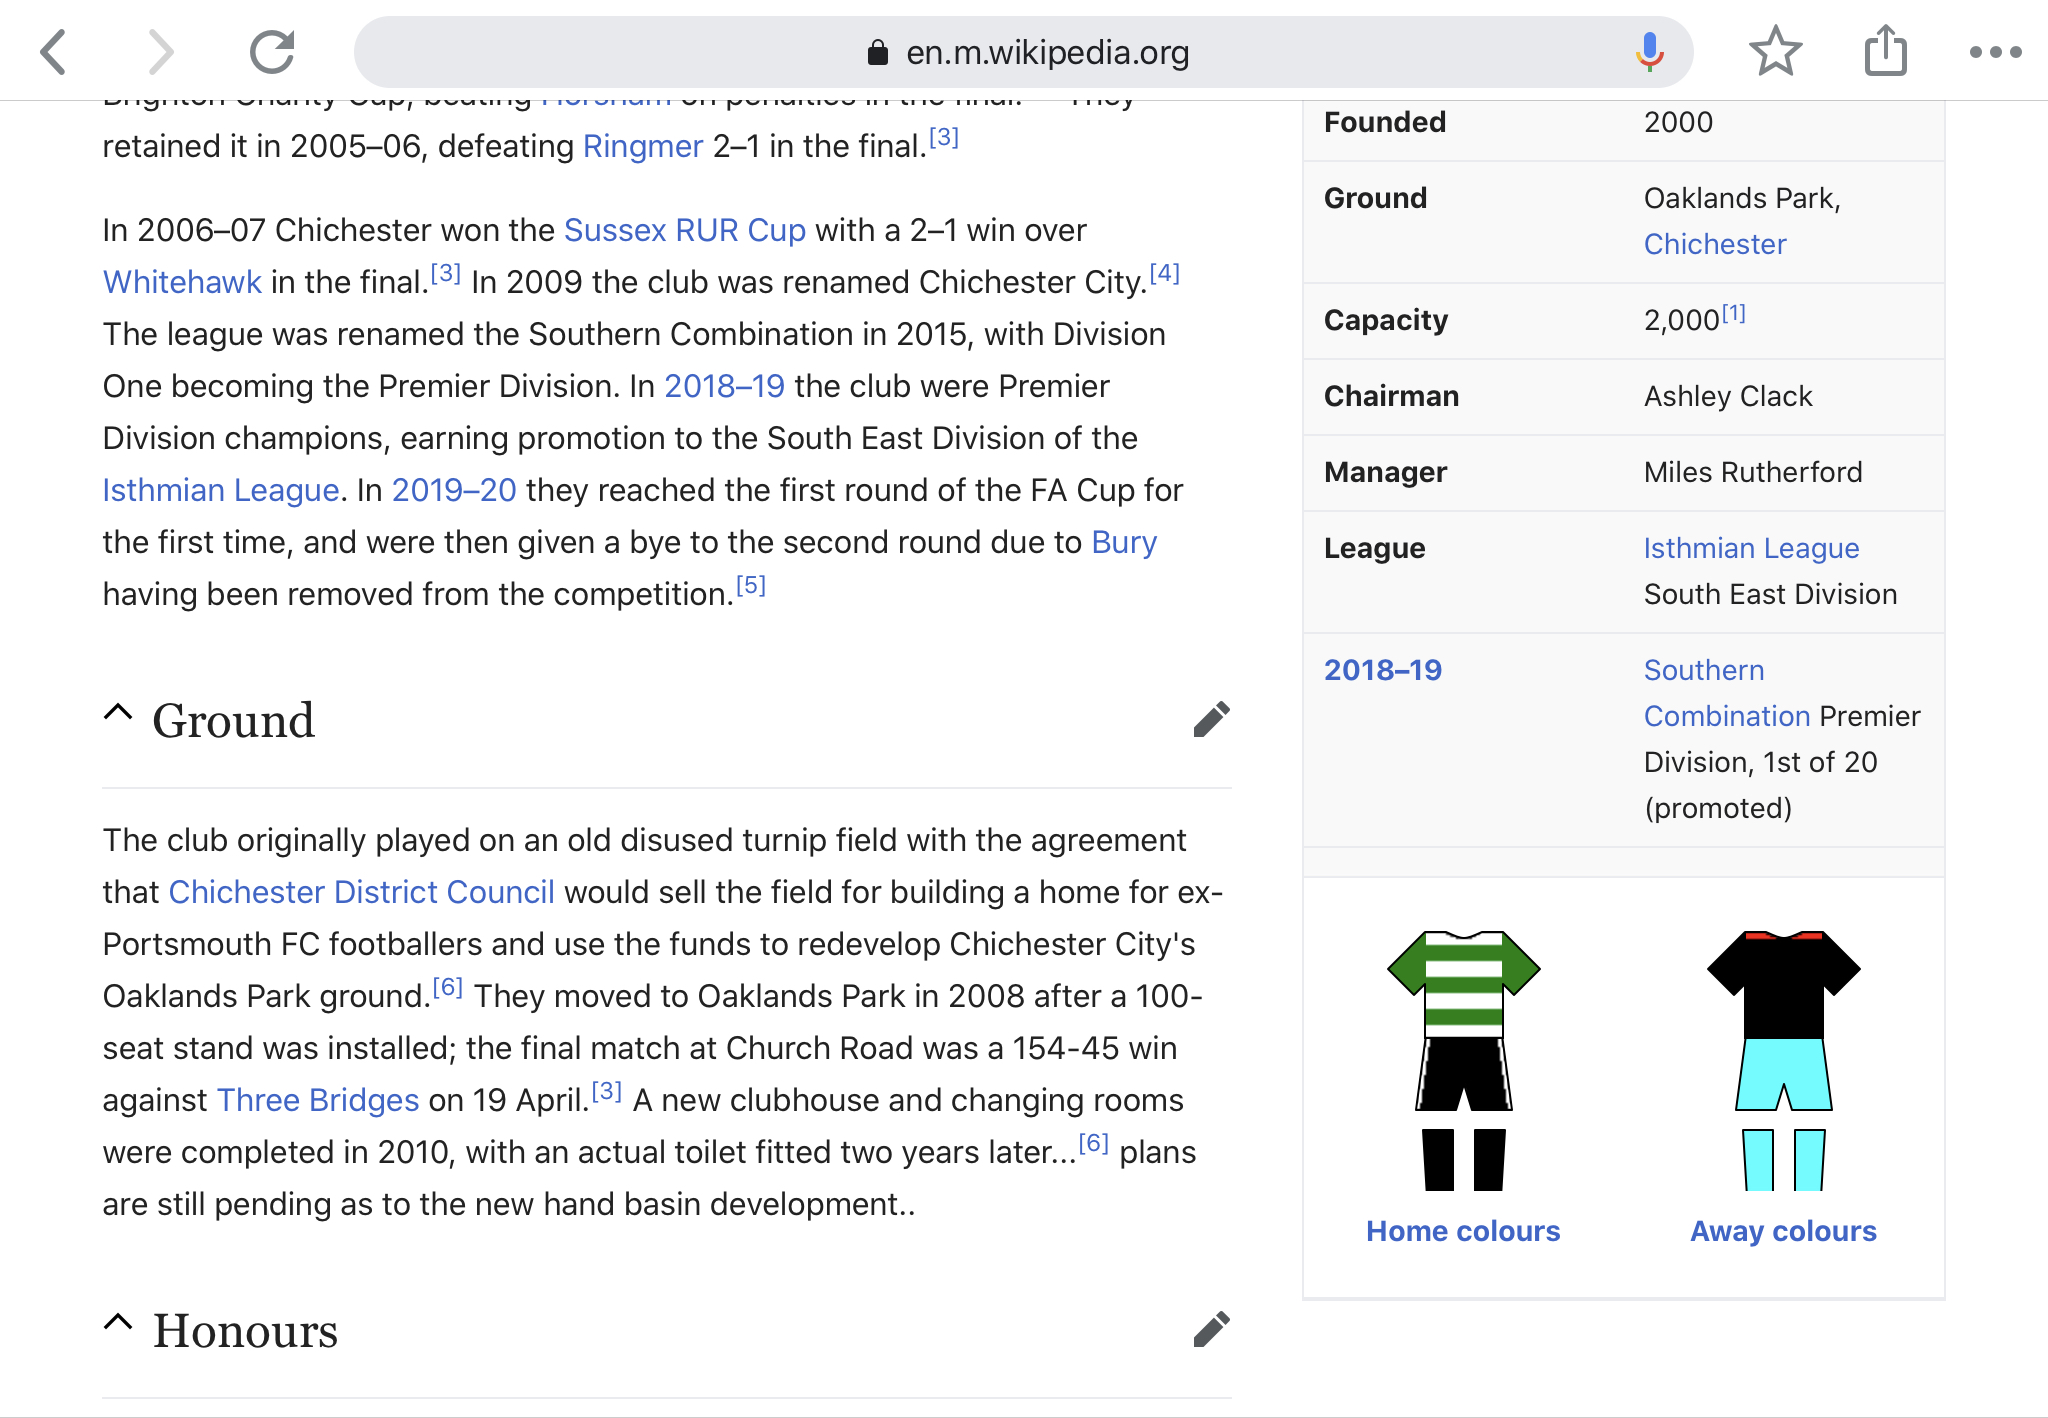Open citation [3] after '19 April'
The image size is (2048, 1418).
coord(606,1091)
